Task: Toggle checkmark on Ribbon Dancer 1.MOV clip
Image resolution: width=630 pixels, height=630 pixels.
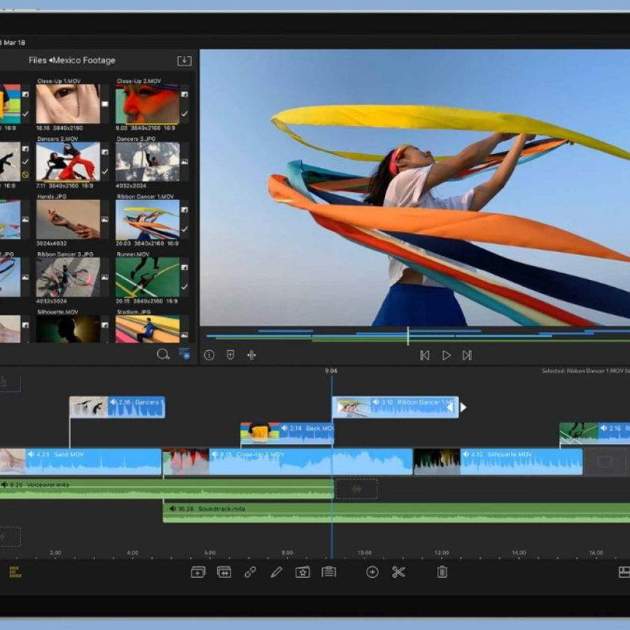Action: 185,231
